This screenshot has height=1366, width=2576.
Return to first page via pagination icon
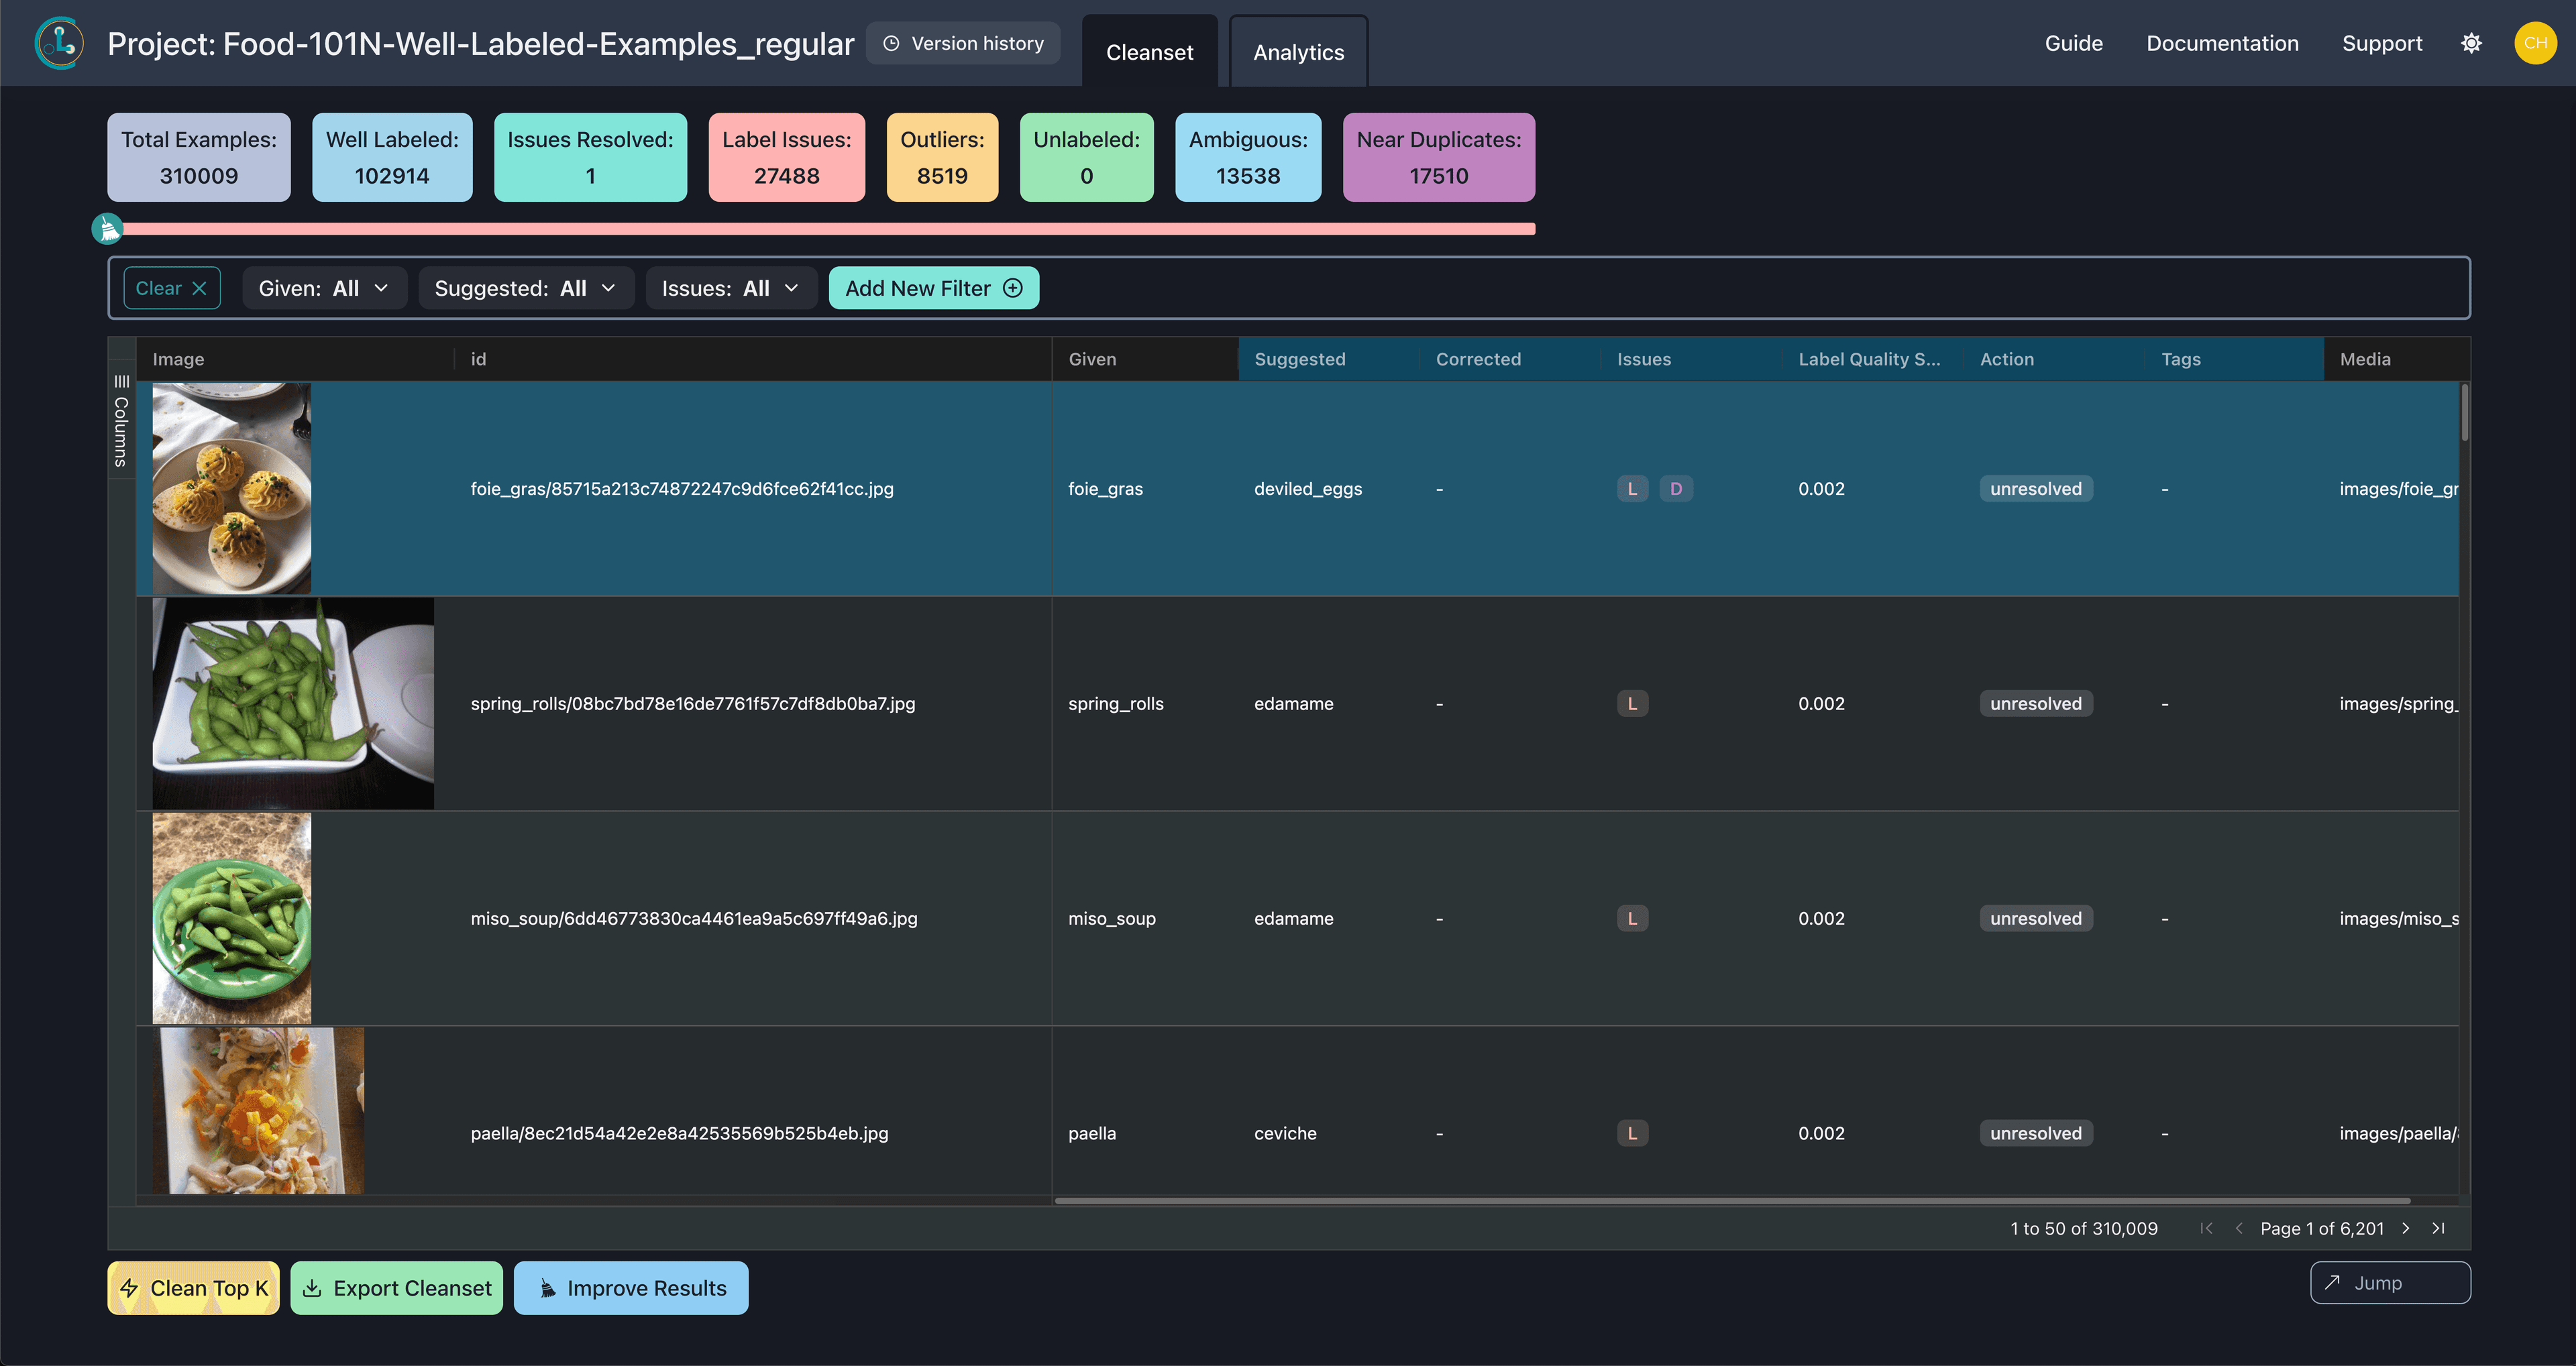pos(2207,1228)
